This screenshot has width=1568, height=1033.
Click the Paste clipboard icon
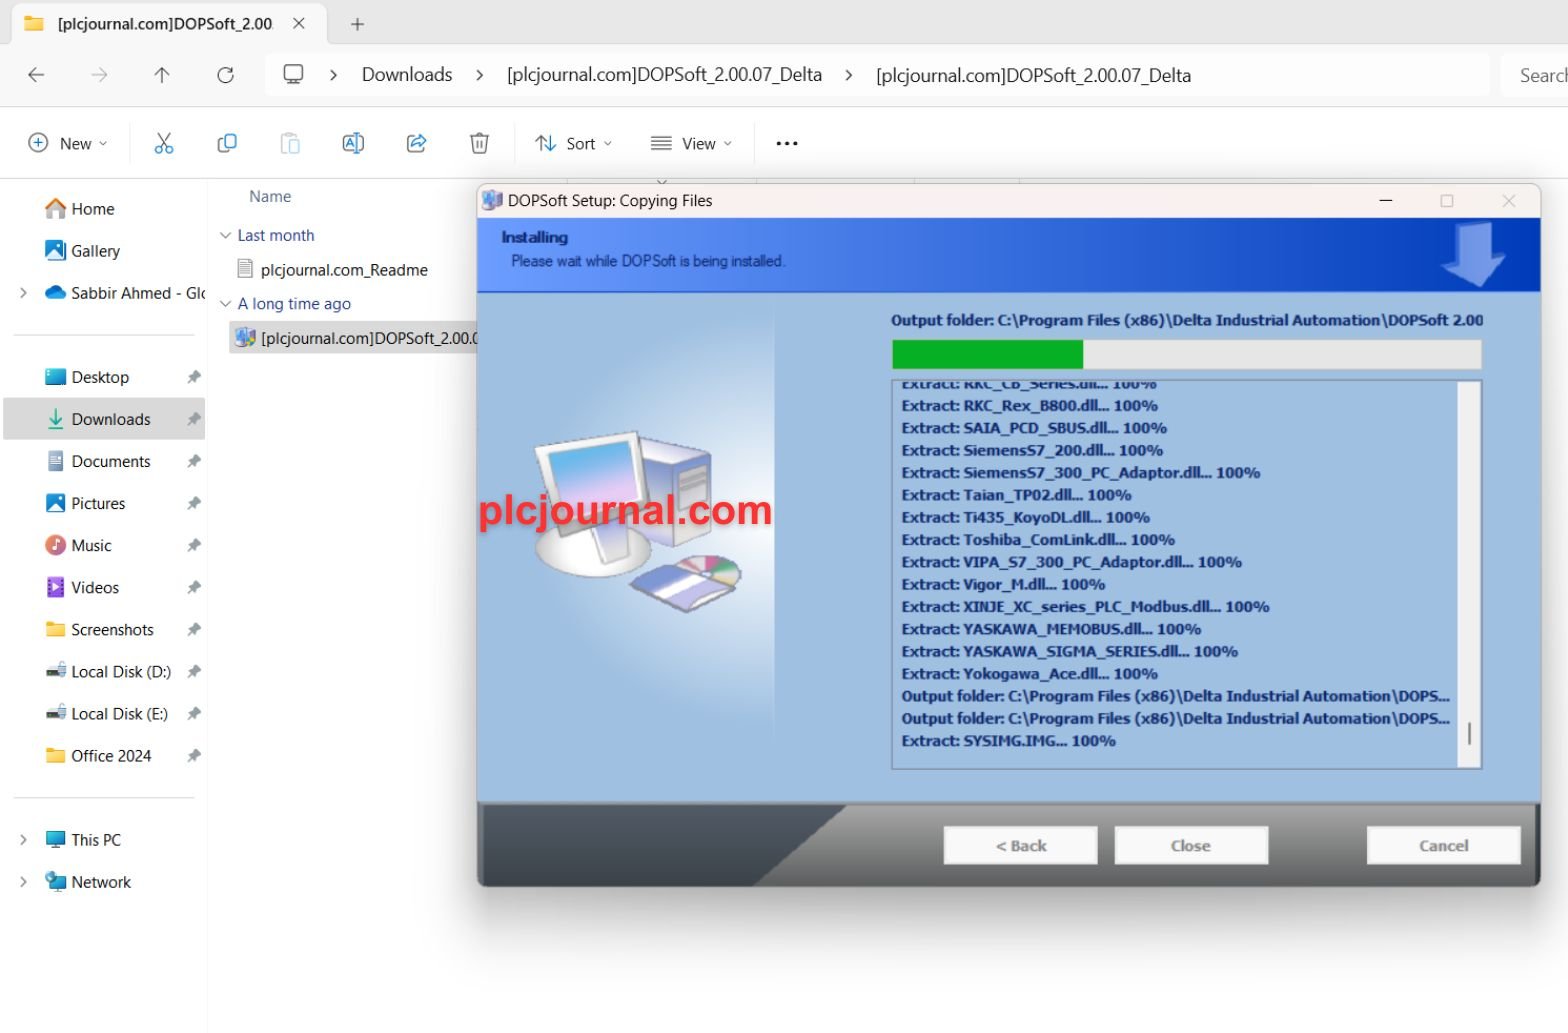pos(290,143)
